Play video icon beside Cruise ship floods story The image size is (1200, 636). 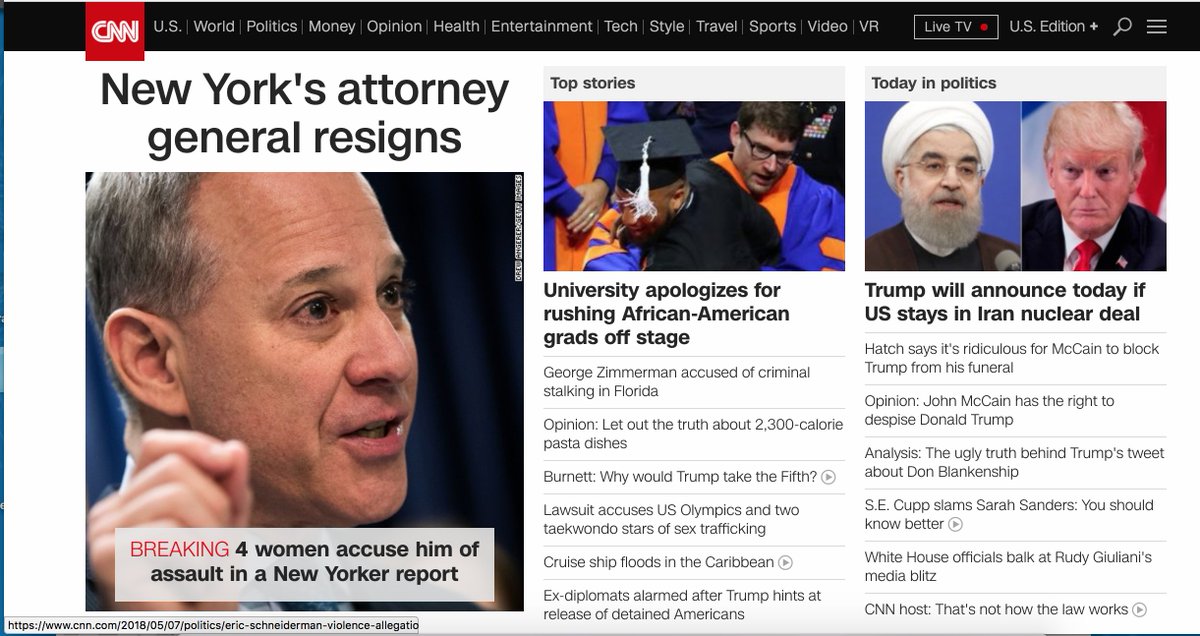tap(786, 563)
